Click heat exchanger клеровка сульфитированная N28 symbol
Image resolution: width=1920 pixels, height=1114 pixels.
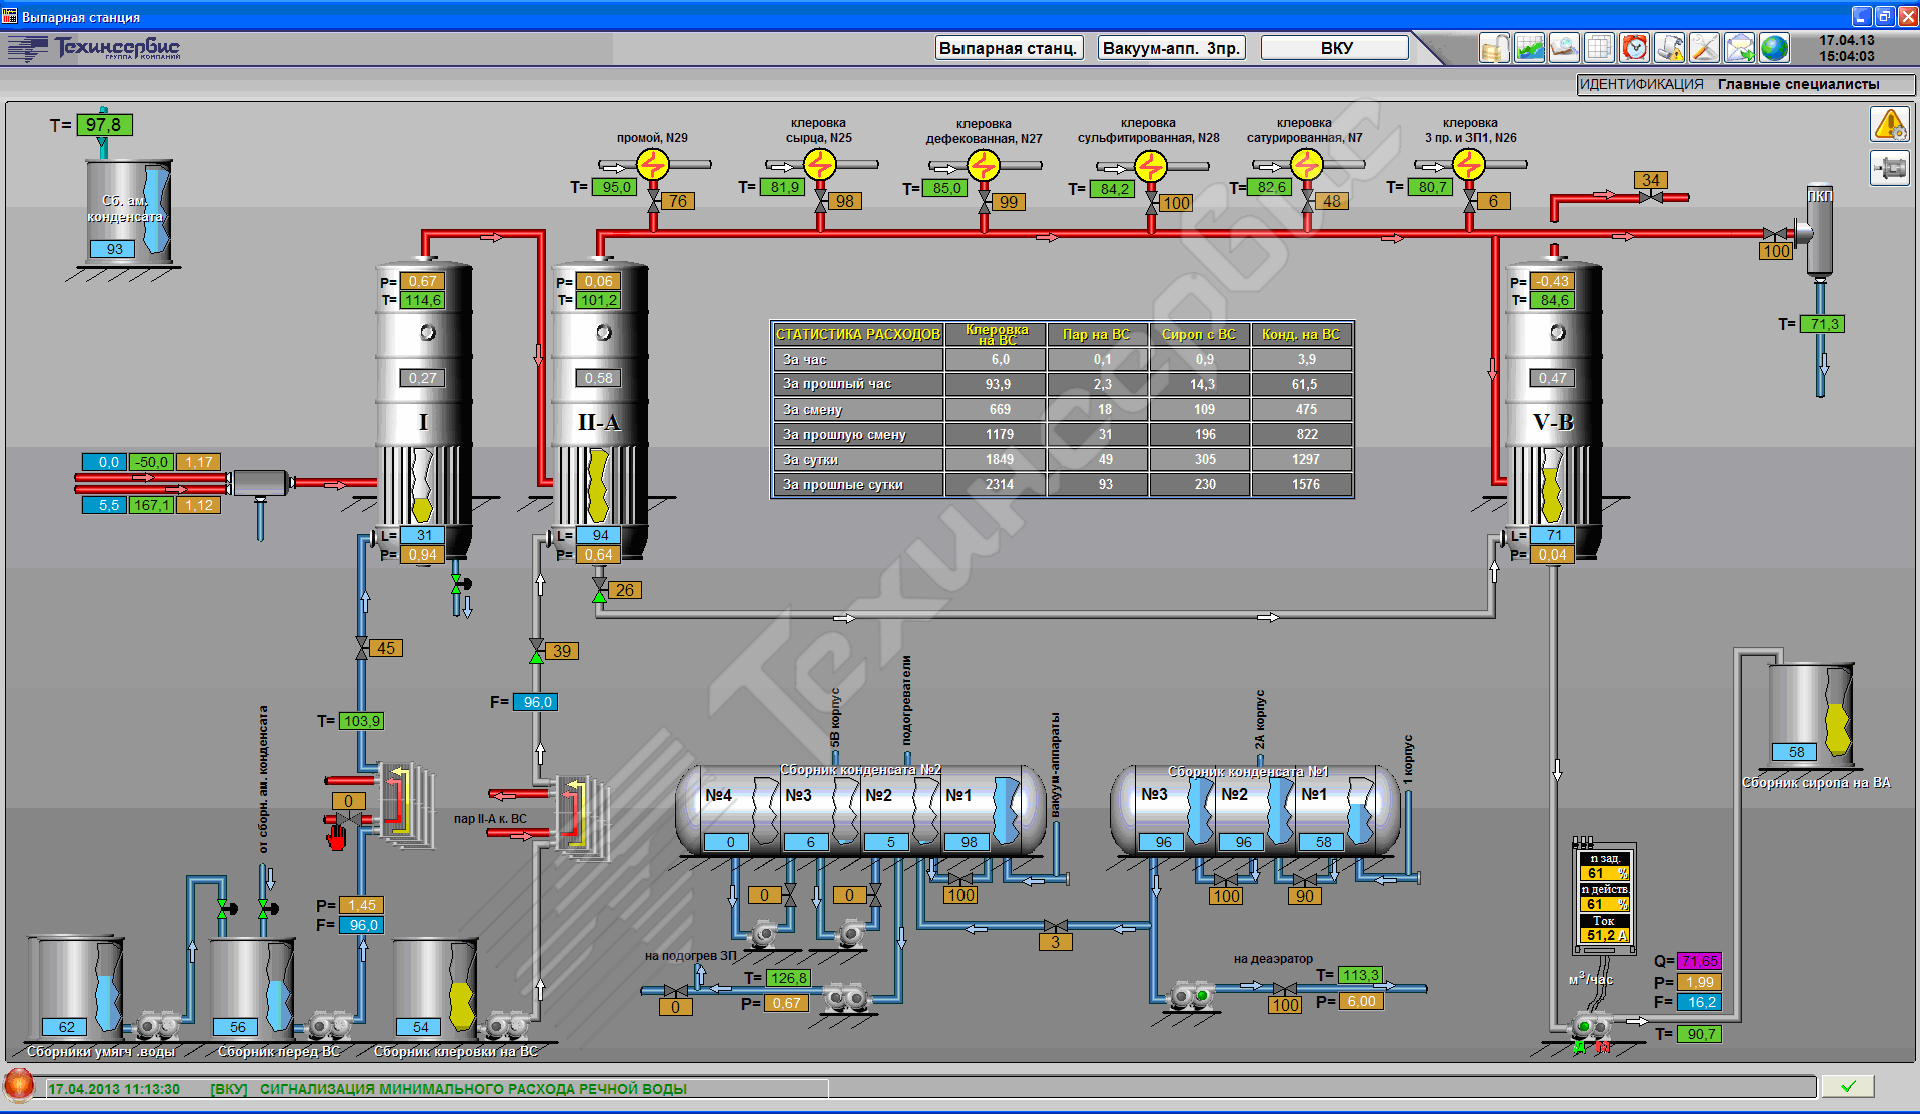[1150, 165]
